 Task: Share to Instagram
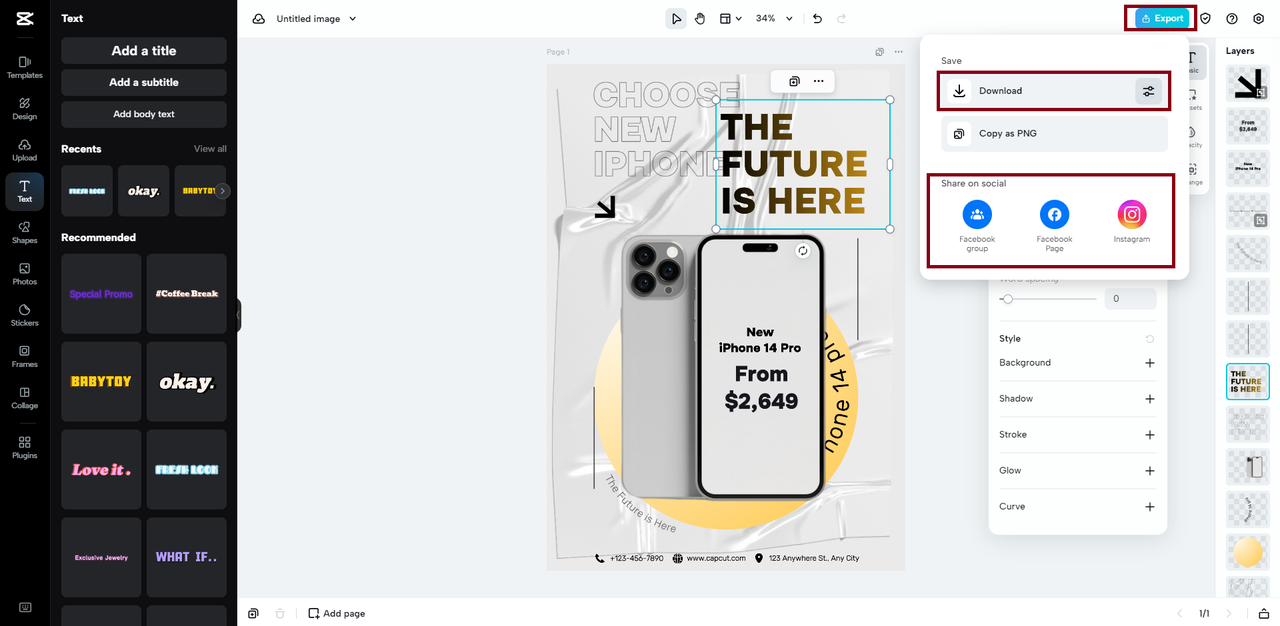pos(1132,222)
